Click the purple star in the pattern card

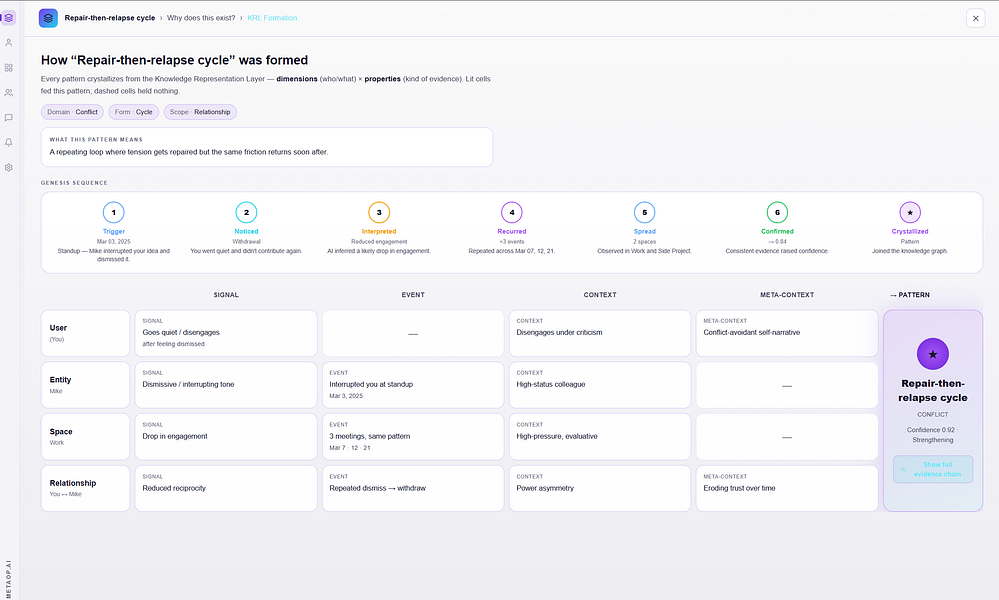(x=933, y=354)
